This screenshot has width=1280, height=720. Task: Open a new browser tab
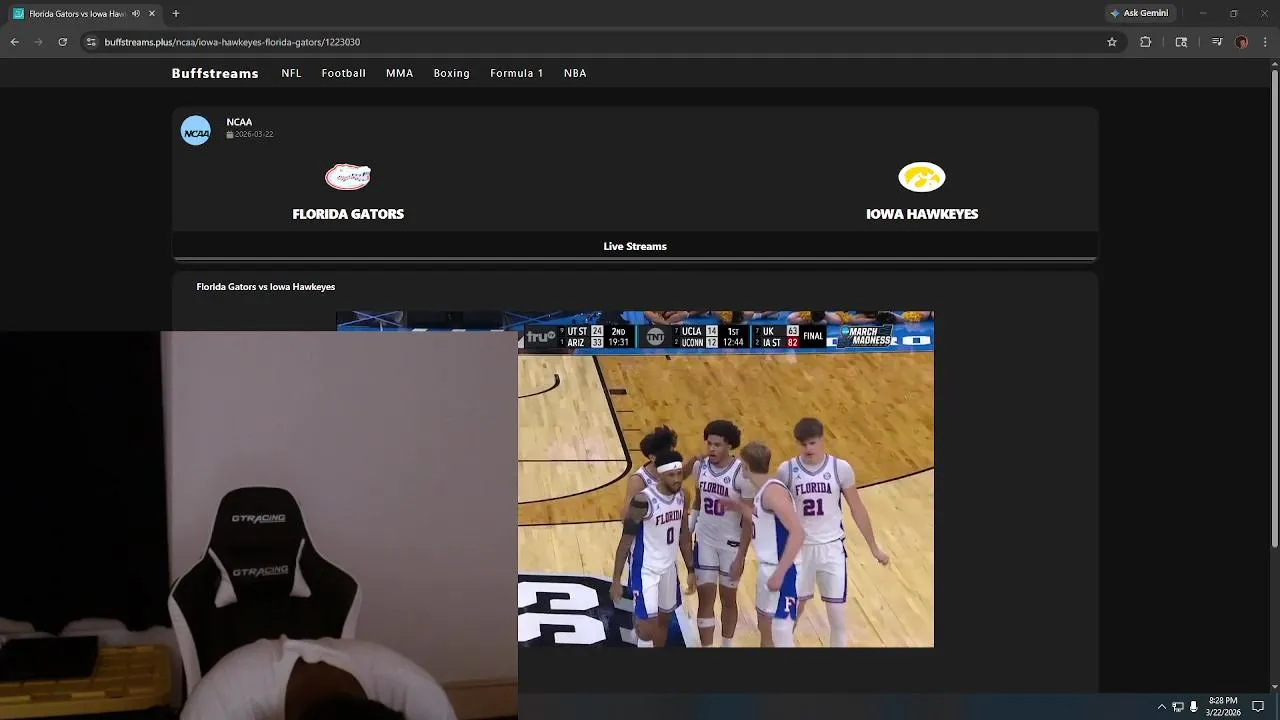tap(176, 14)
